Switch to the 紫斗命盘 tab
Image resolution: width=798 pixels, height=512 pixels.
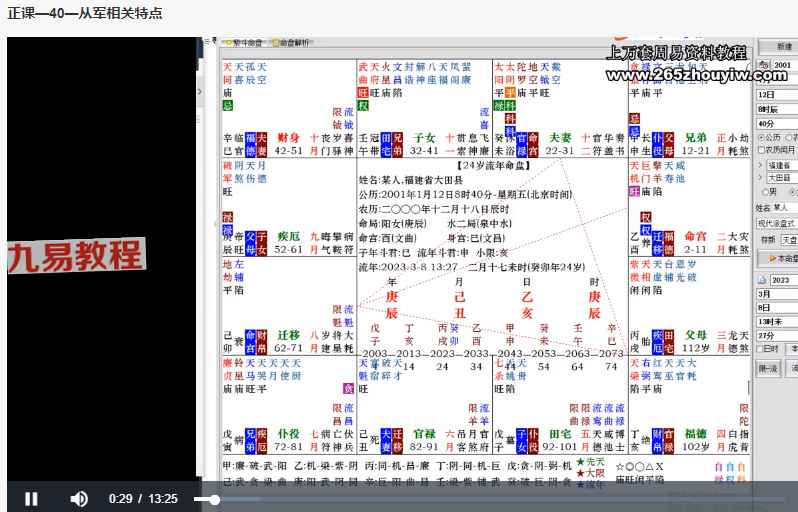(243, 44)
